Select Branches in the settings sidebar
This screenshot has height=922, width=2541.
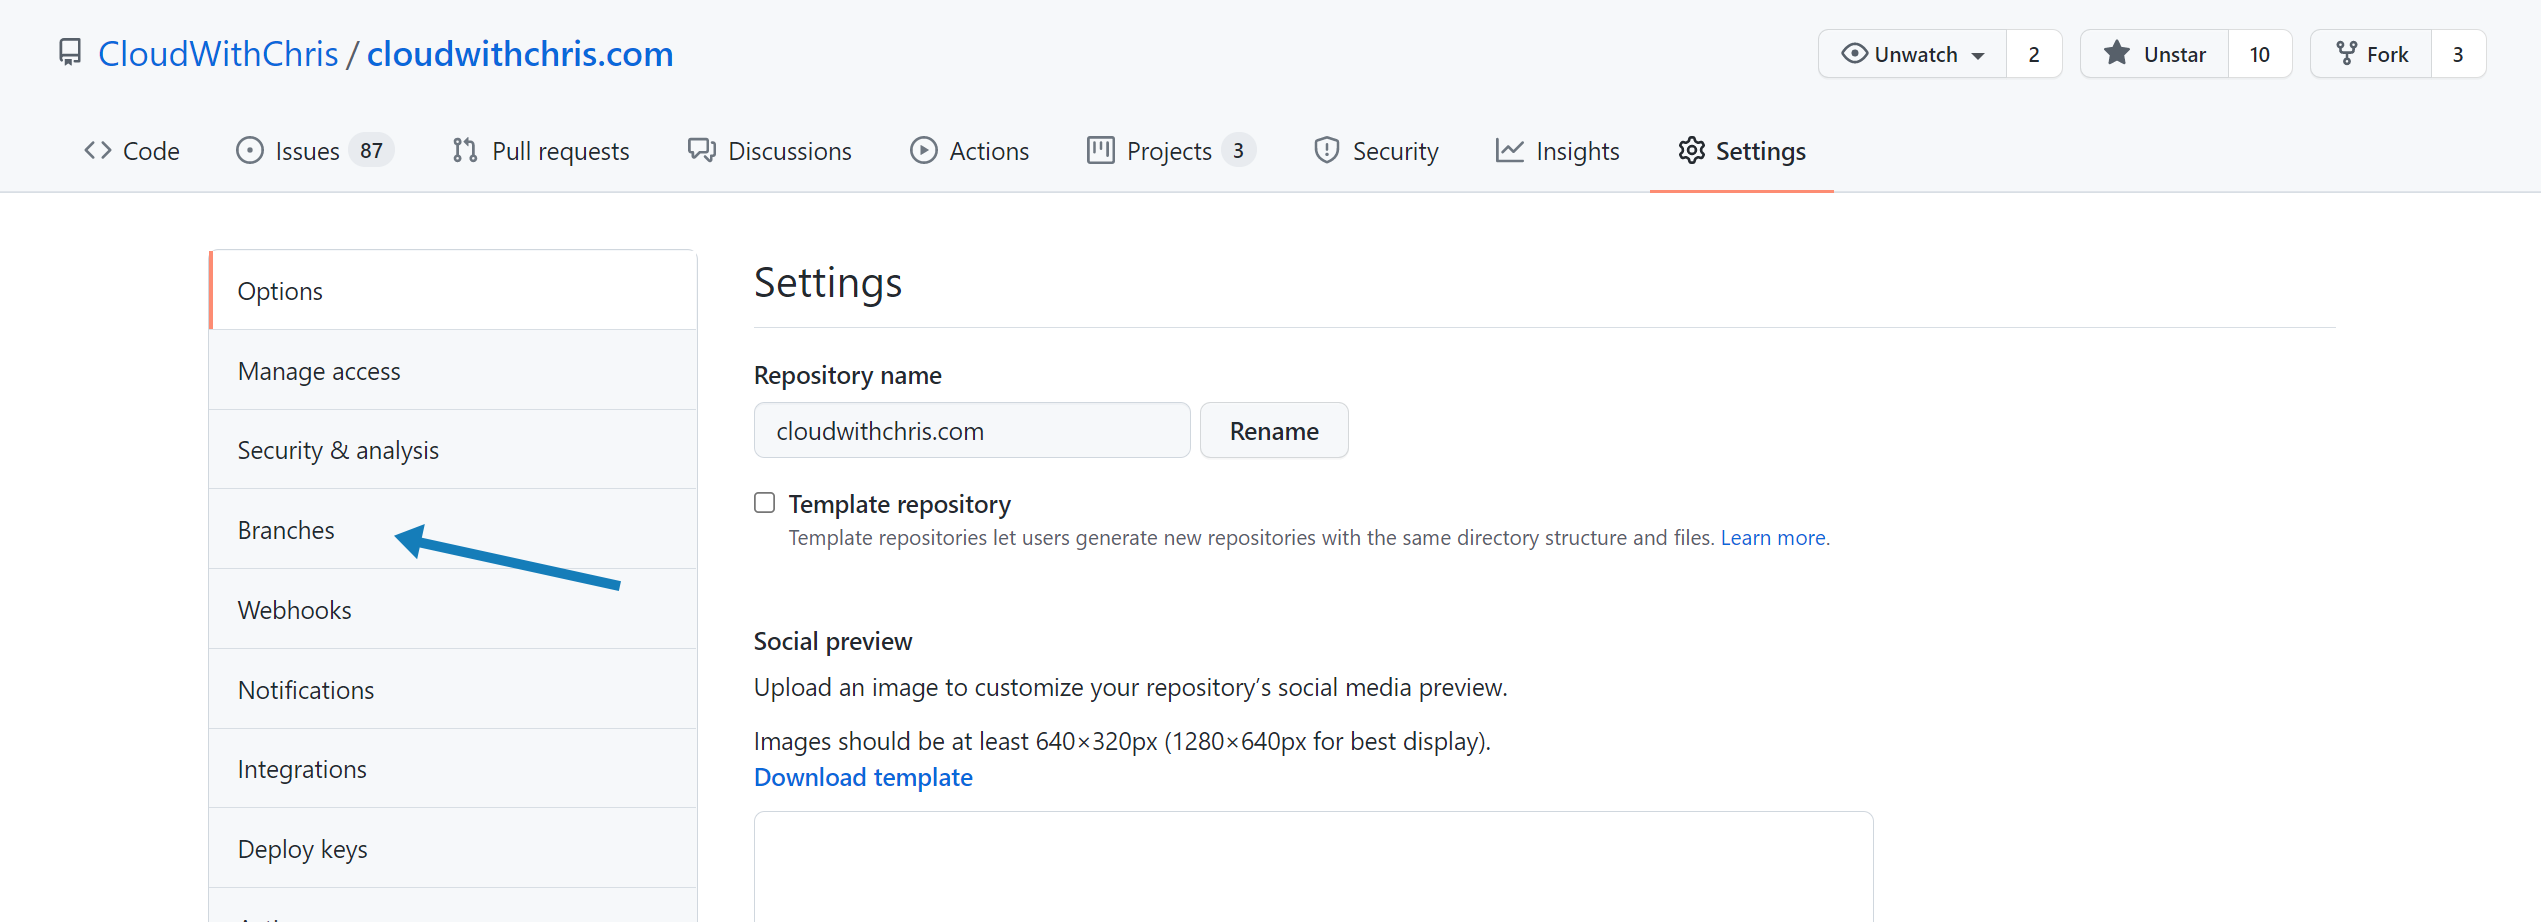pos(286,529)
